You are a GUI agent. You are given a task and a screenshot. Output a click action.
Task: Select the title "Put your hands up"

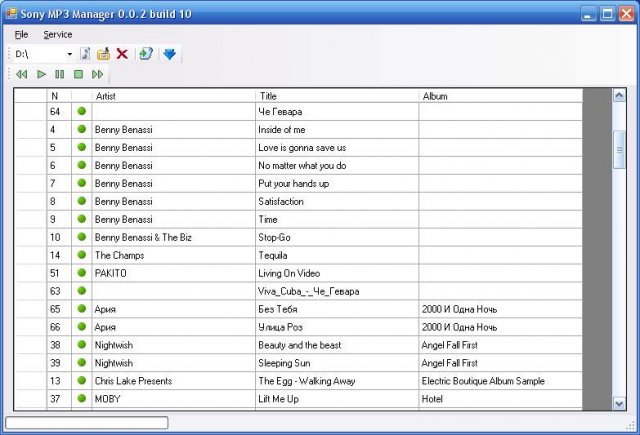point(293,184)
